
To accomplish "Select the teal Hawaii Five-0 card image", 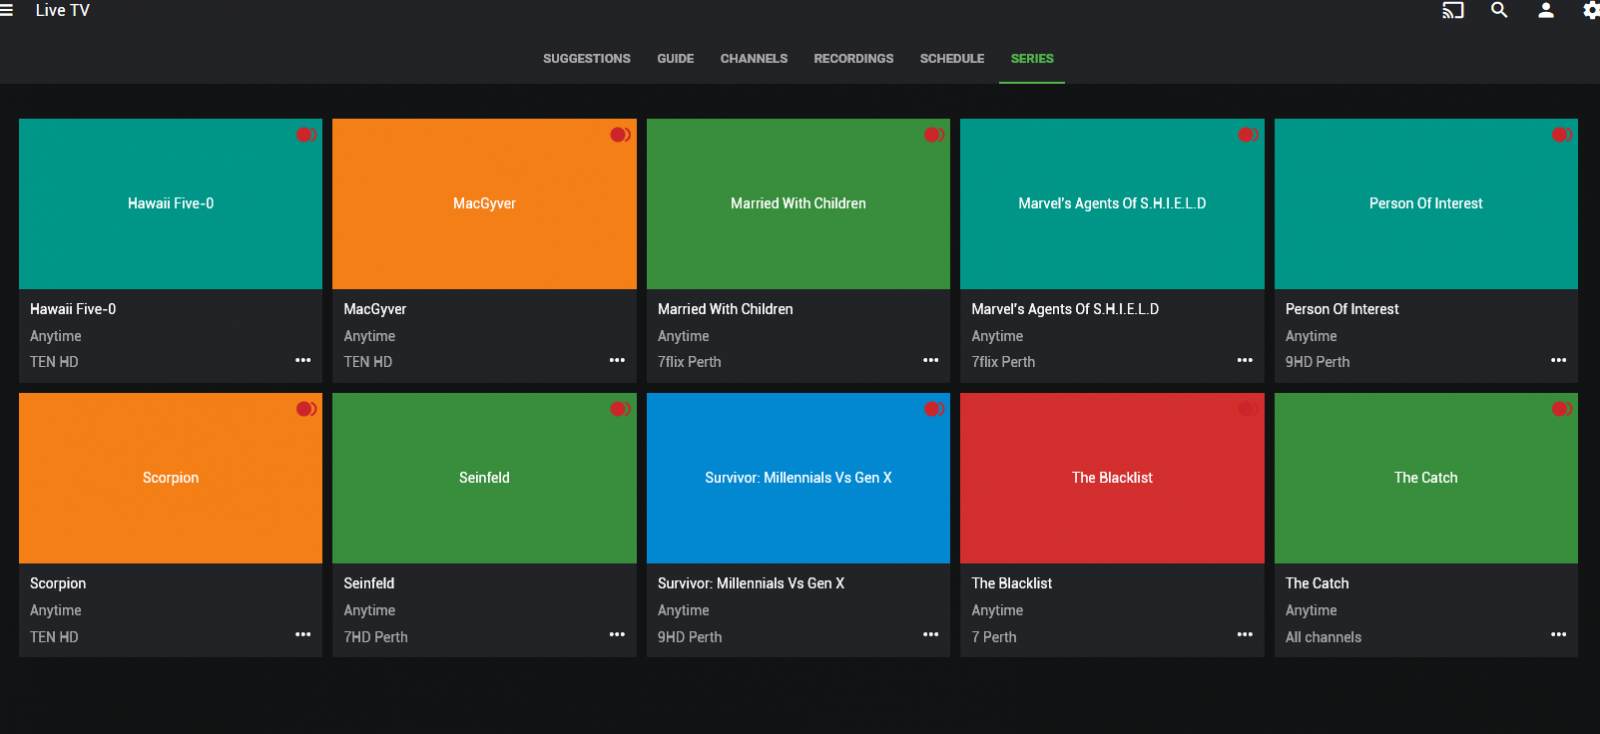I will pyautogui.click(x=171, y=204).
